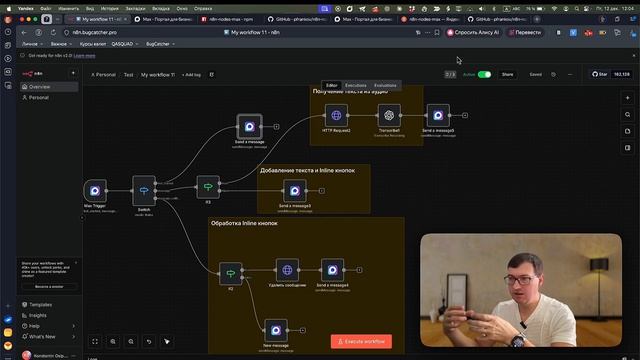640x360 pixels.
Task: Click the Спросить Алису AI button
Action: 473,32
